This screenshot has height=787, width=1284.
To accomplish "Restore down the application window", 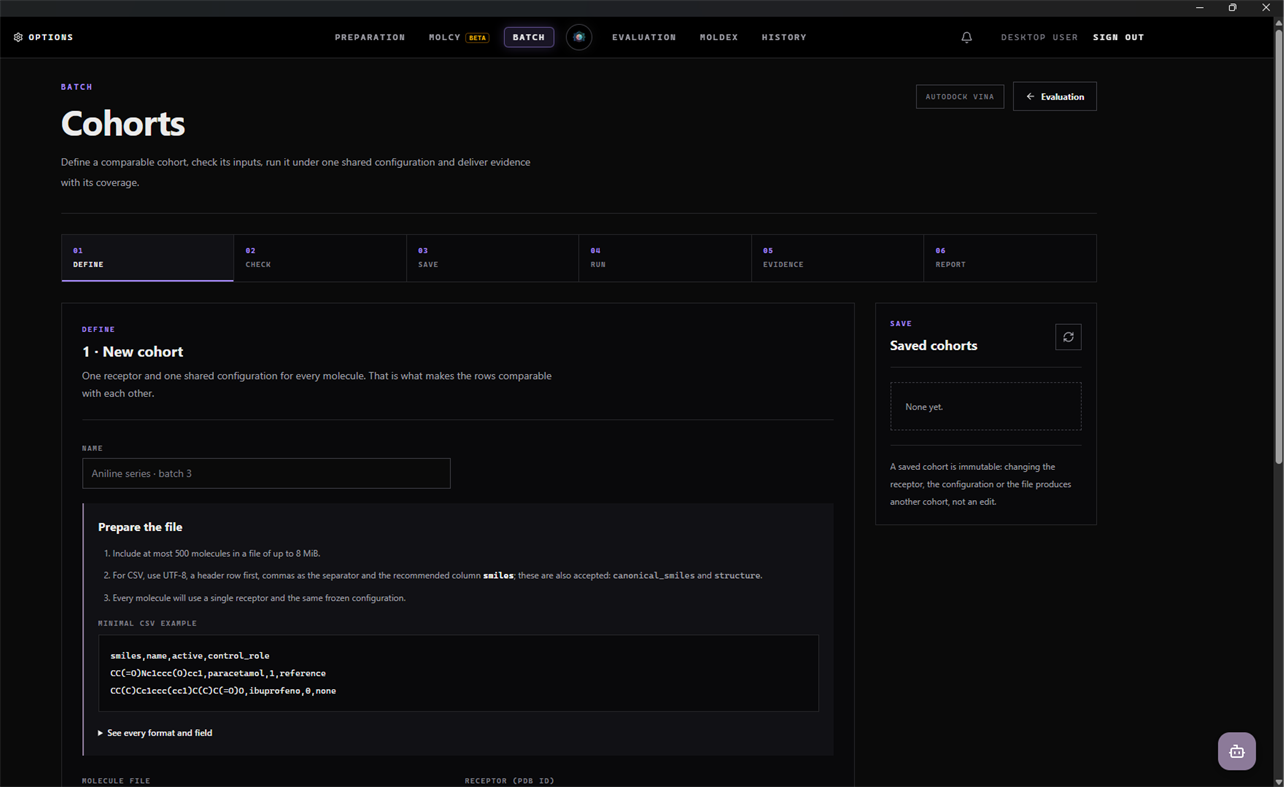I will coord(1232,7).
